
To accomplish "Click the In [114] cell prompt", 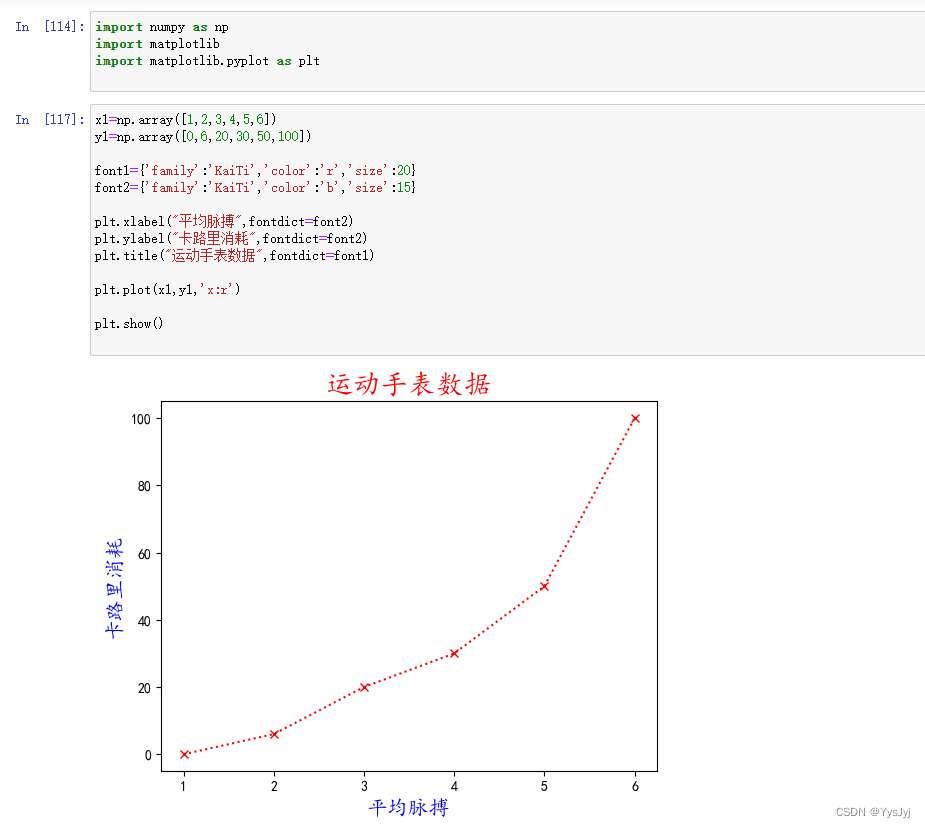I will 50,27.
